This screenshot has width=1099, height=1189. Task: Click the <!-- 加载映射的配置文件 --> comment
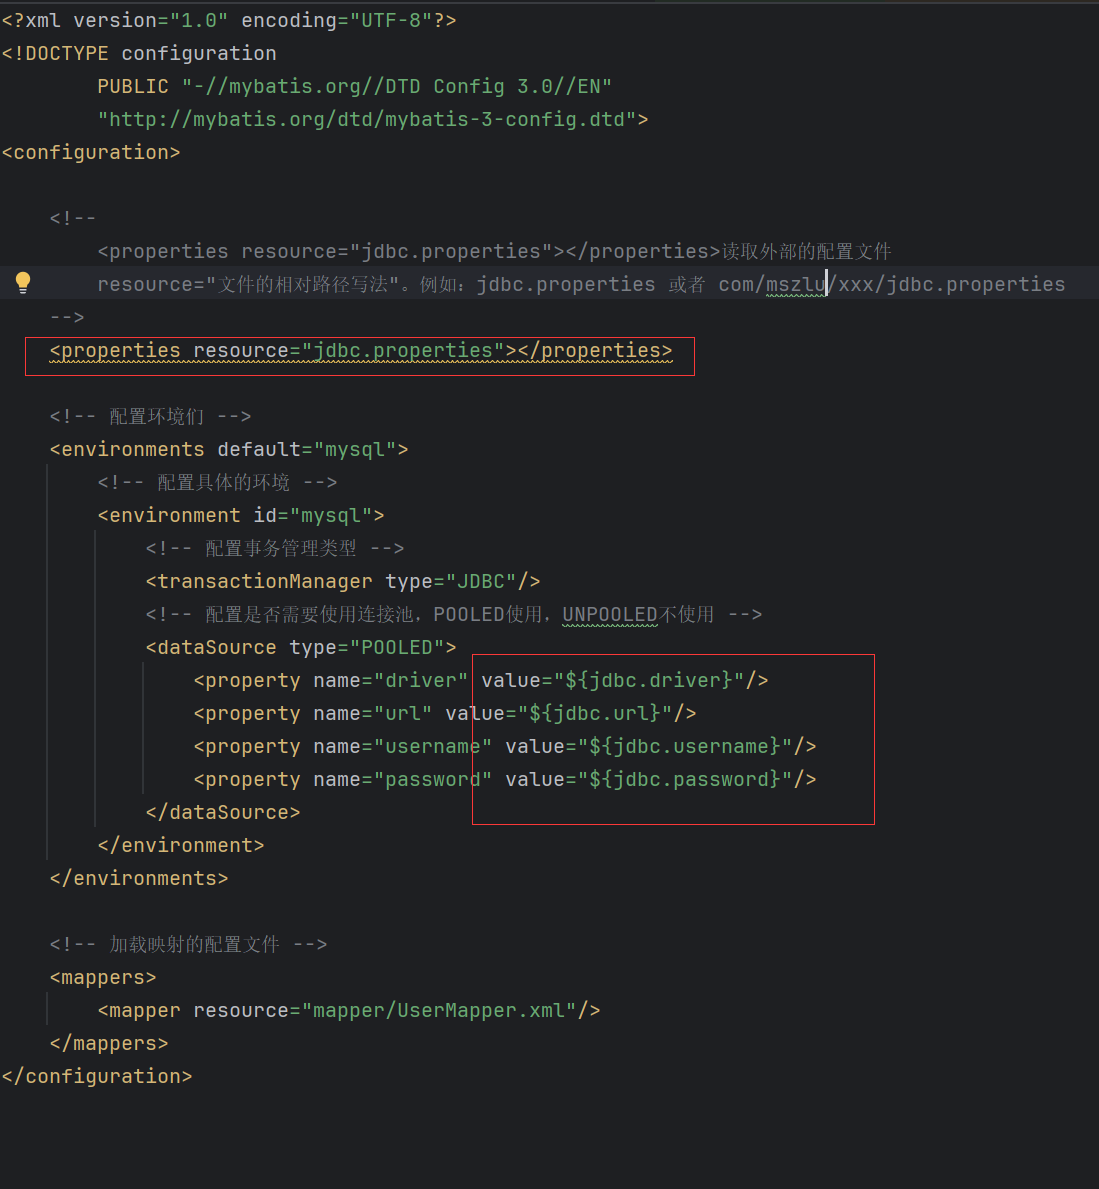188,945
